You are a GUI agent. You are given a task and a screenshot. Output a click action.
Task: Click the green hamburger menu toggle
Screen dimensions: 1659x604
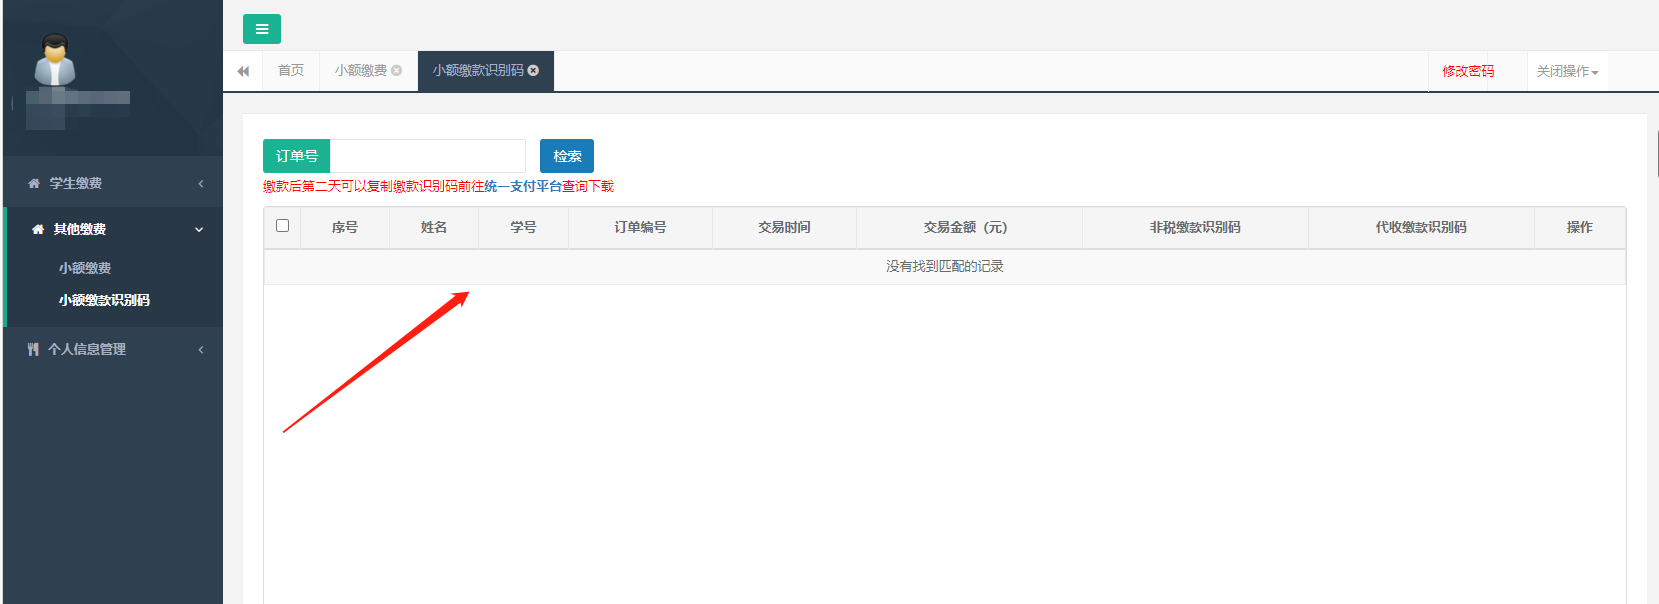coord(261,29)
